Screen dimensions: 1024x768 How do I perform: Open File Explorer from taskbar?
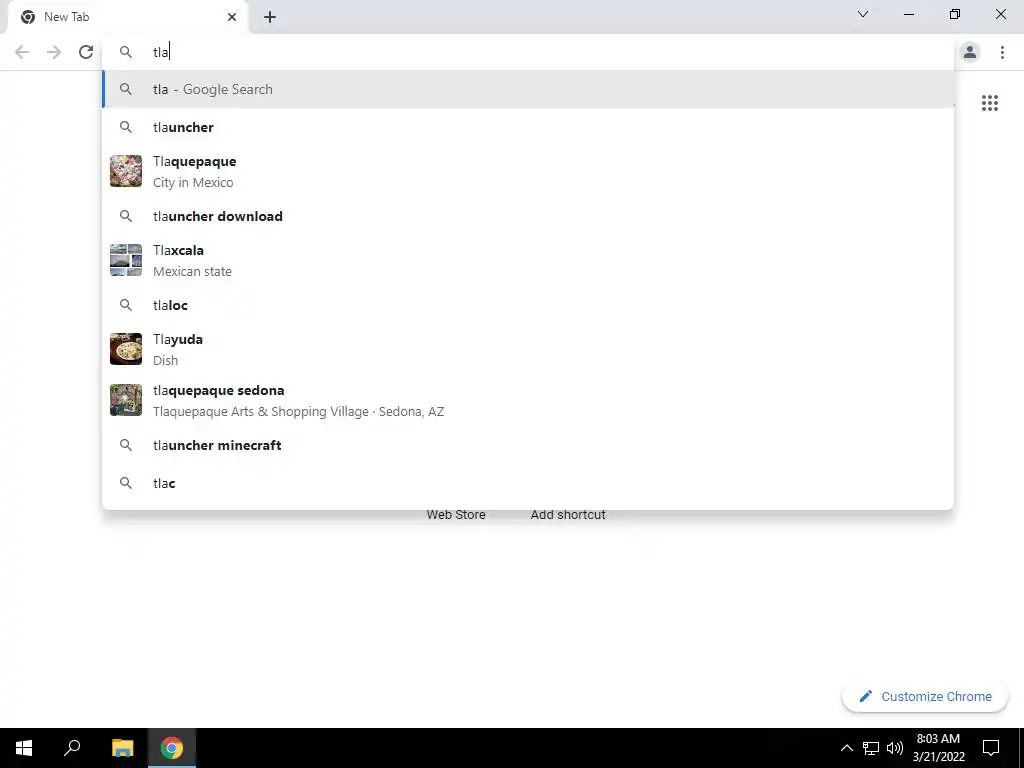click(122, 748)
